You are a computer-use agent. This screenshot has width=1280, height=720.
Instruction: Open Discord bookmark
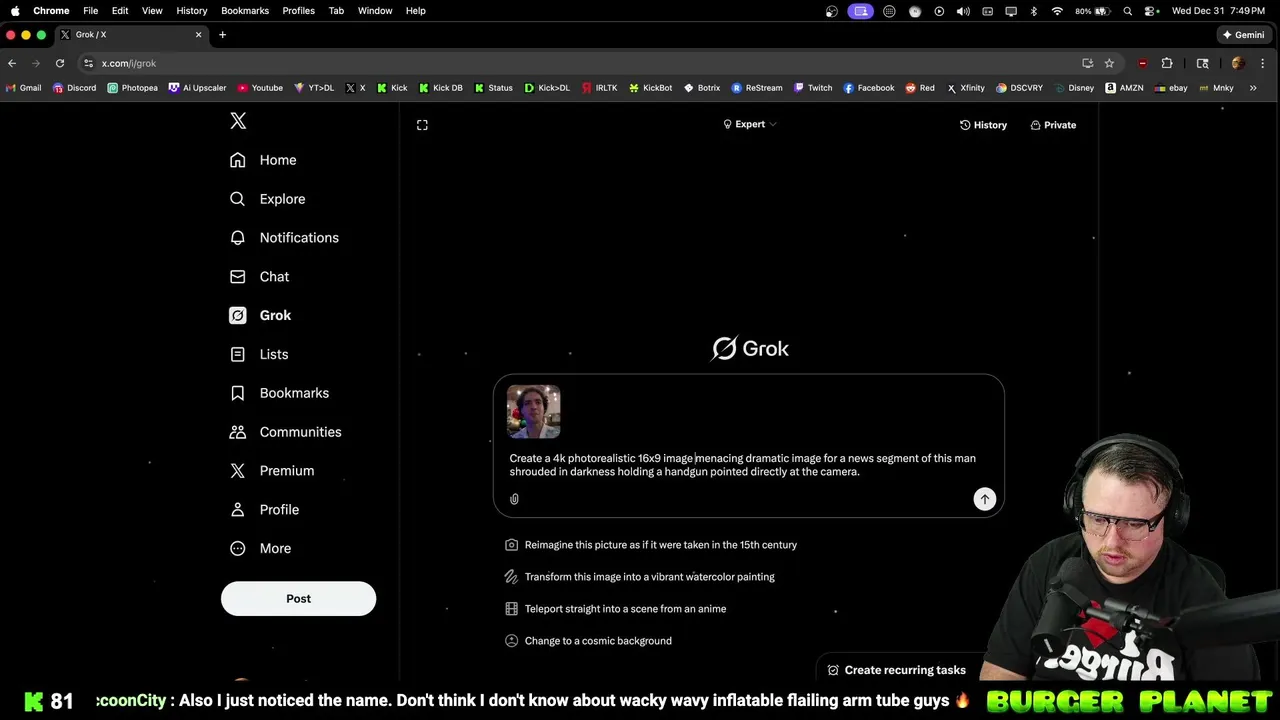coord(75,88)
